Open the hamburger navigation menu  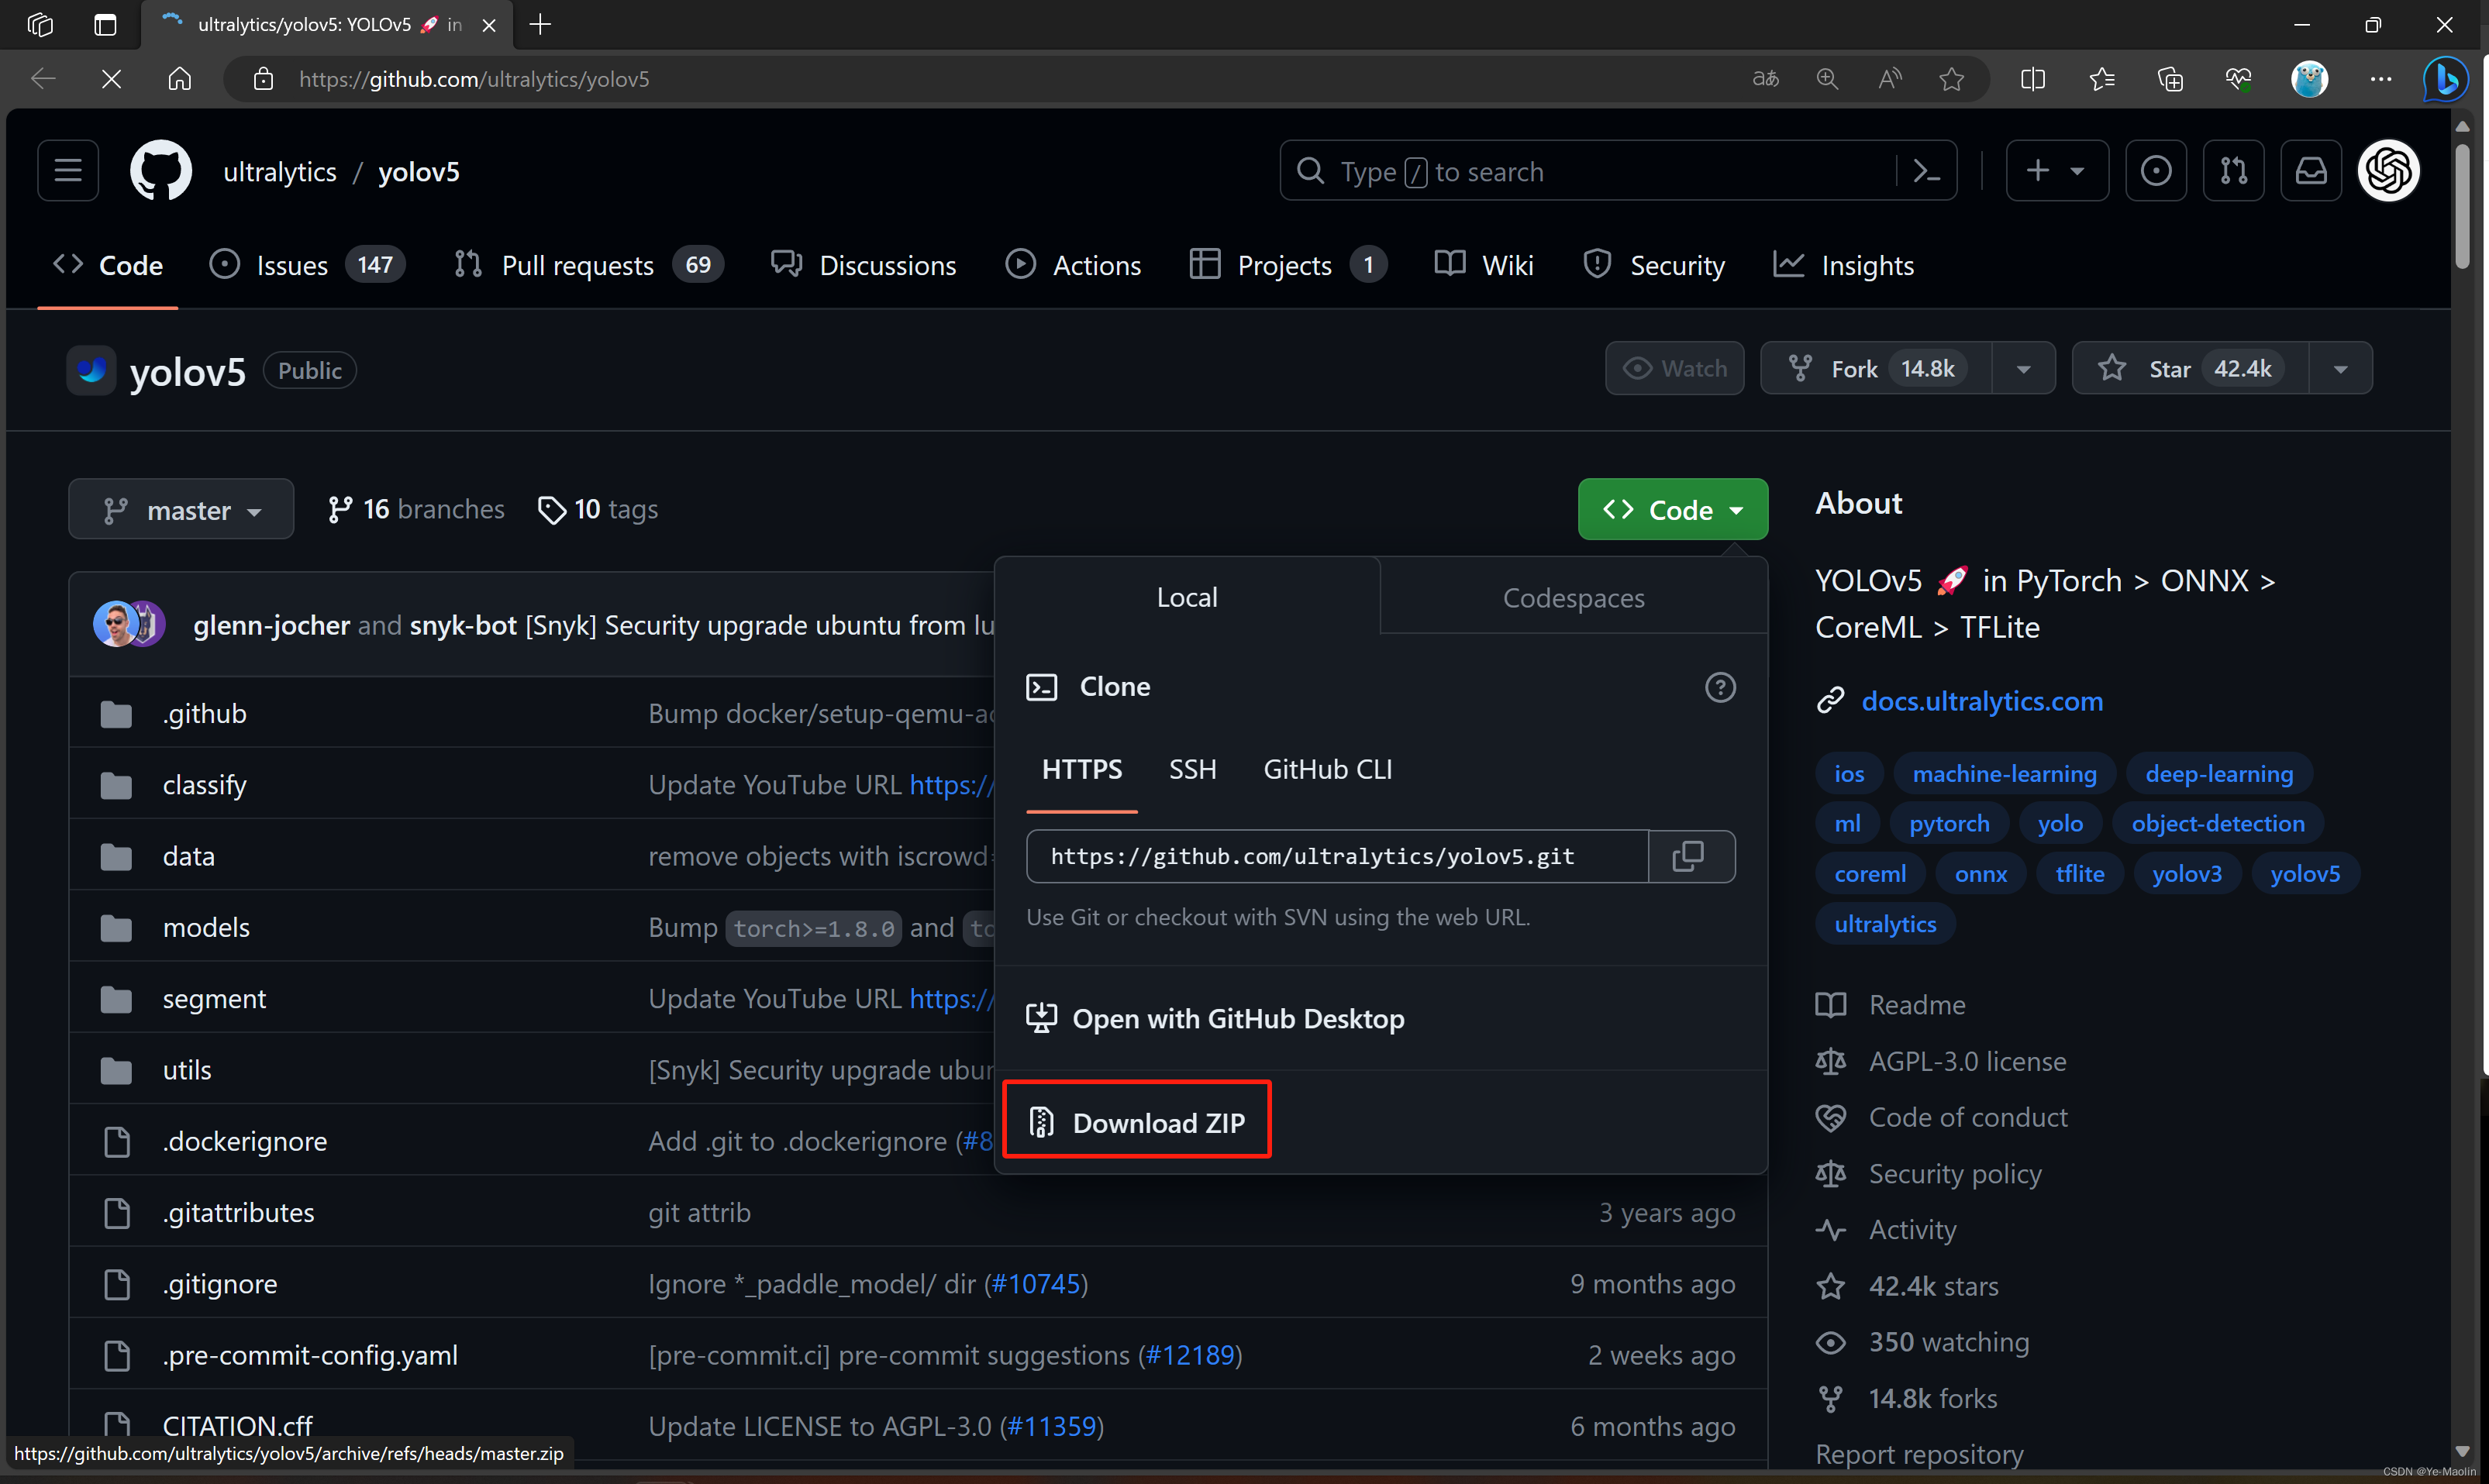pos(68,171)
